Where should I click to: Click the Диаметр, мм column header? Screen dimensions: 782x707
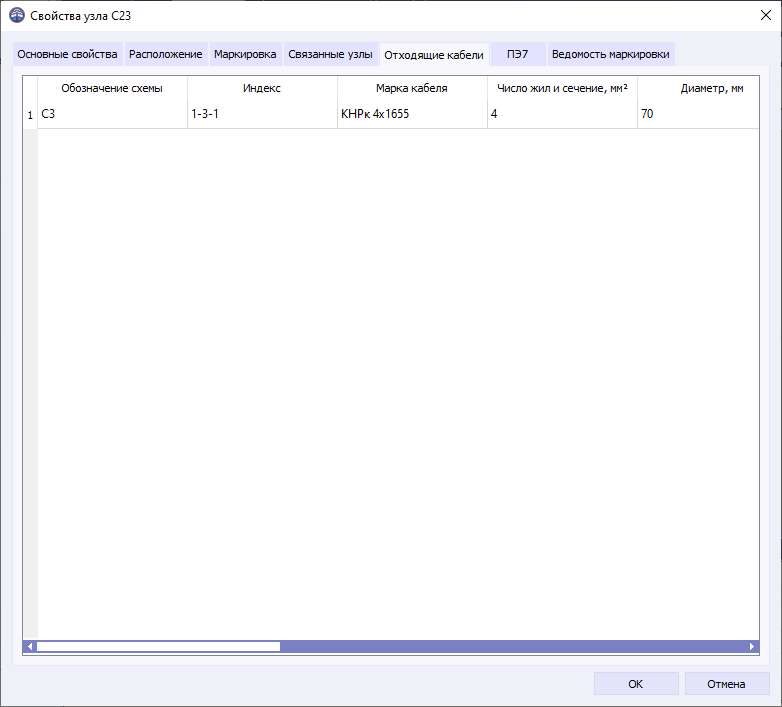tap(699, 88)
